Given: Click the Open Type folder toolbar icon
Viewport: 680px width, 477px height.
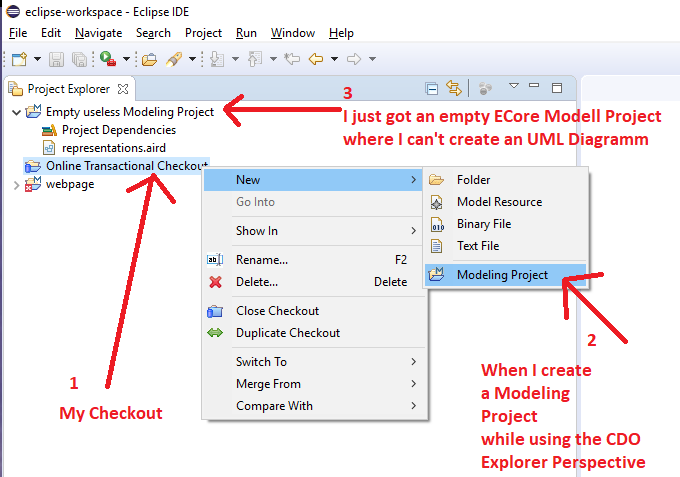Looking at the screenshot, I should point(149,59).
